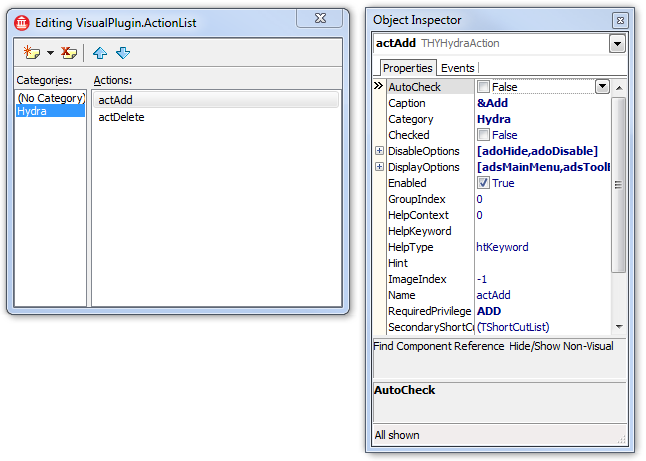Expand the DisplayOptions property
The width and height of the screenshot is (646, 461).
(x=379, y=167)
